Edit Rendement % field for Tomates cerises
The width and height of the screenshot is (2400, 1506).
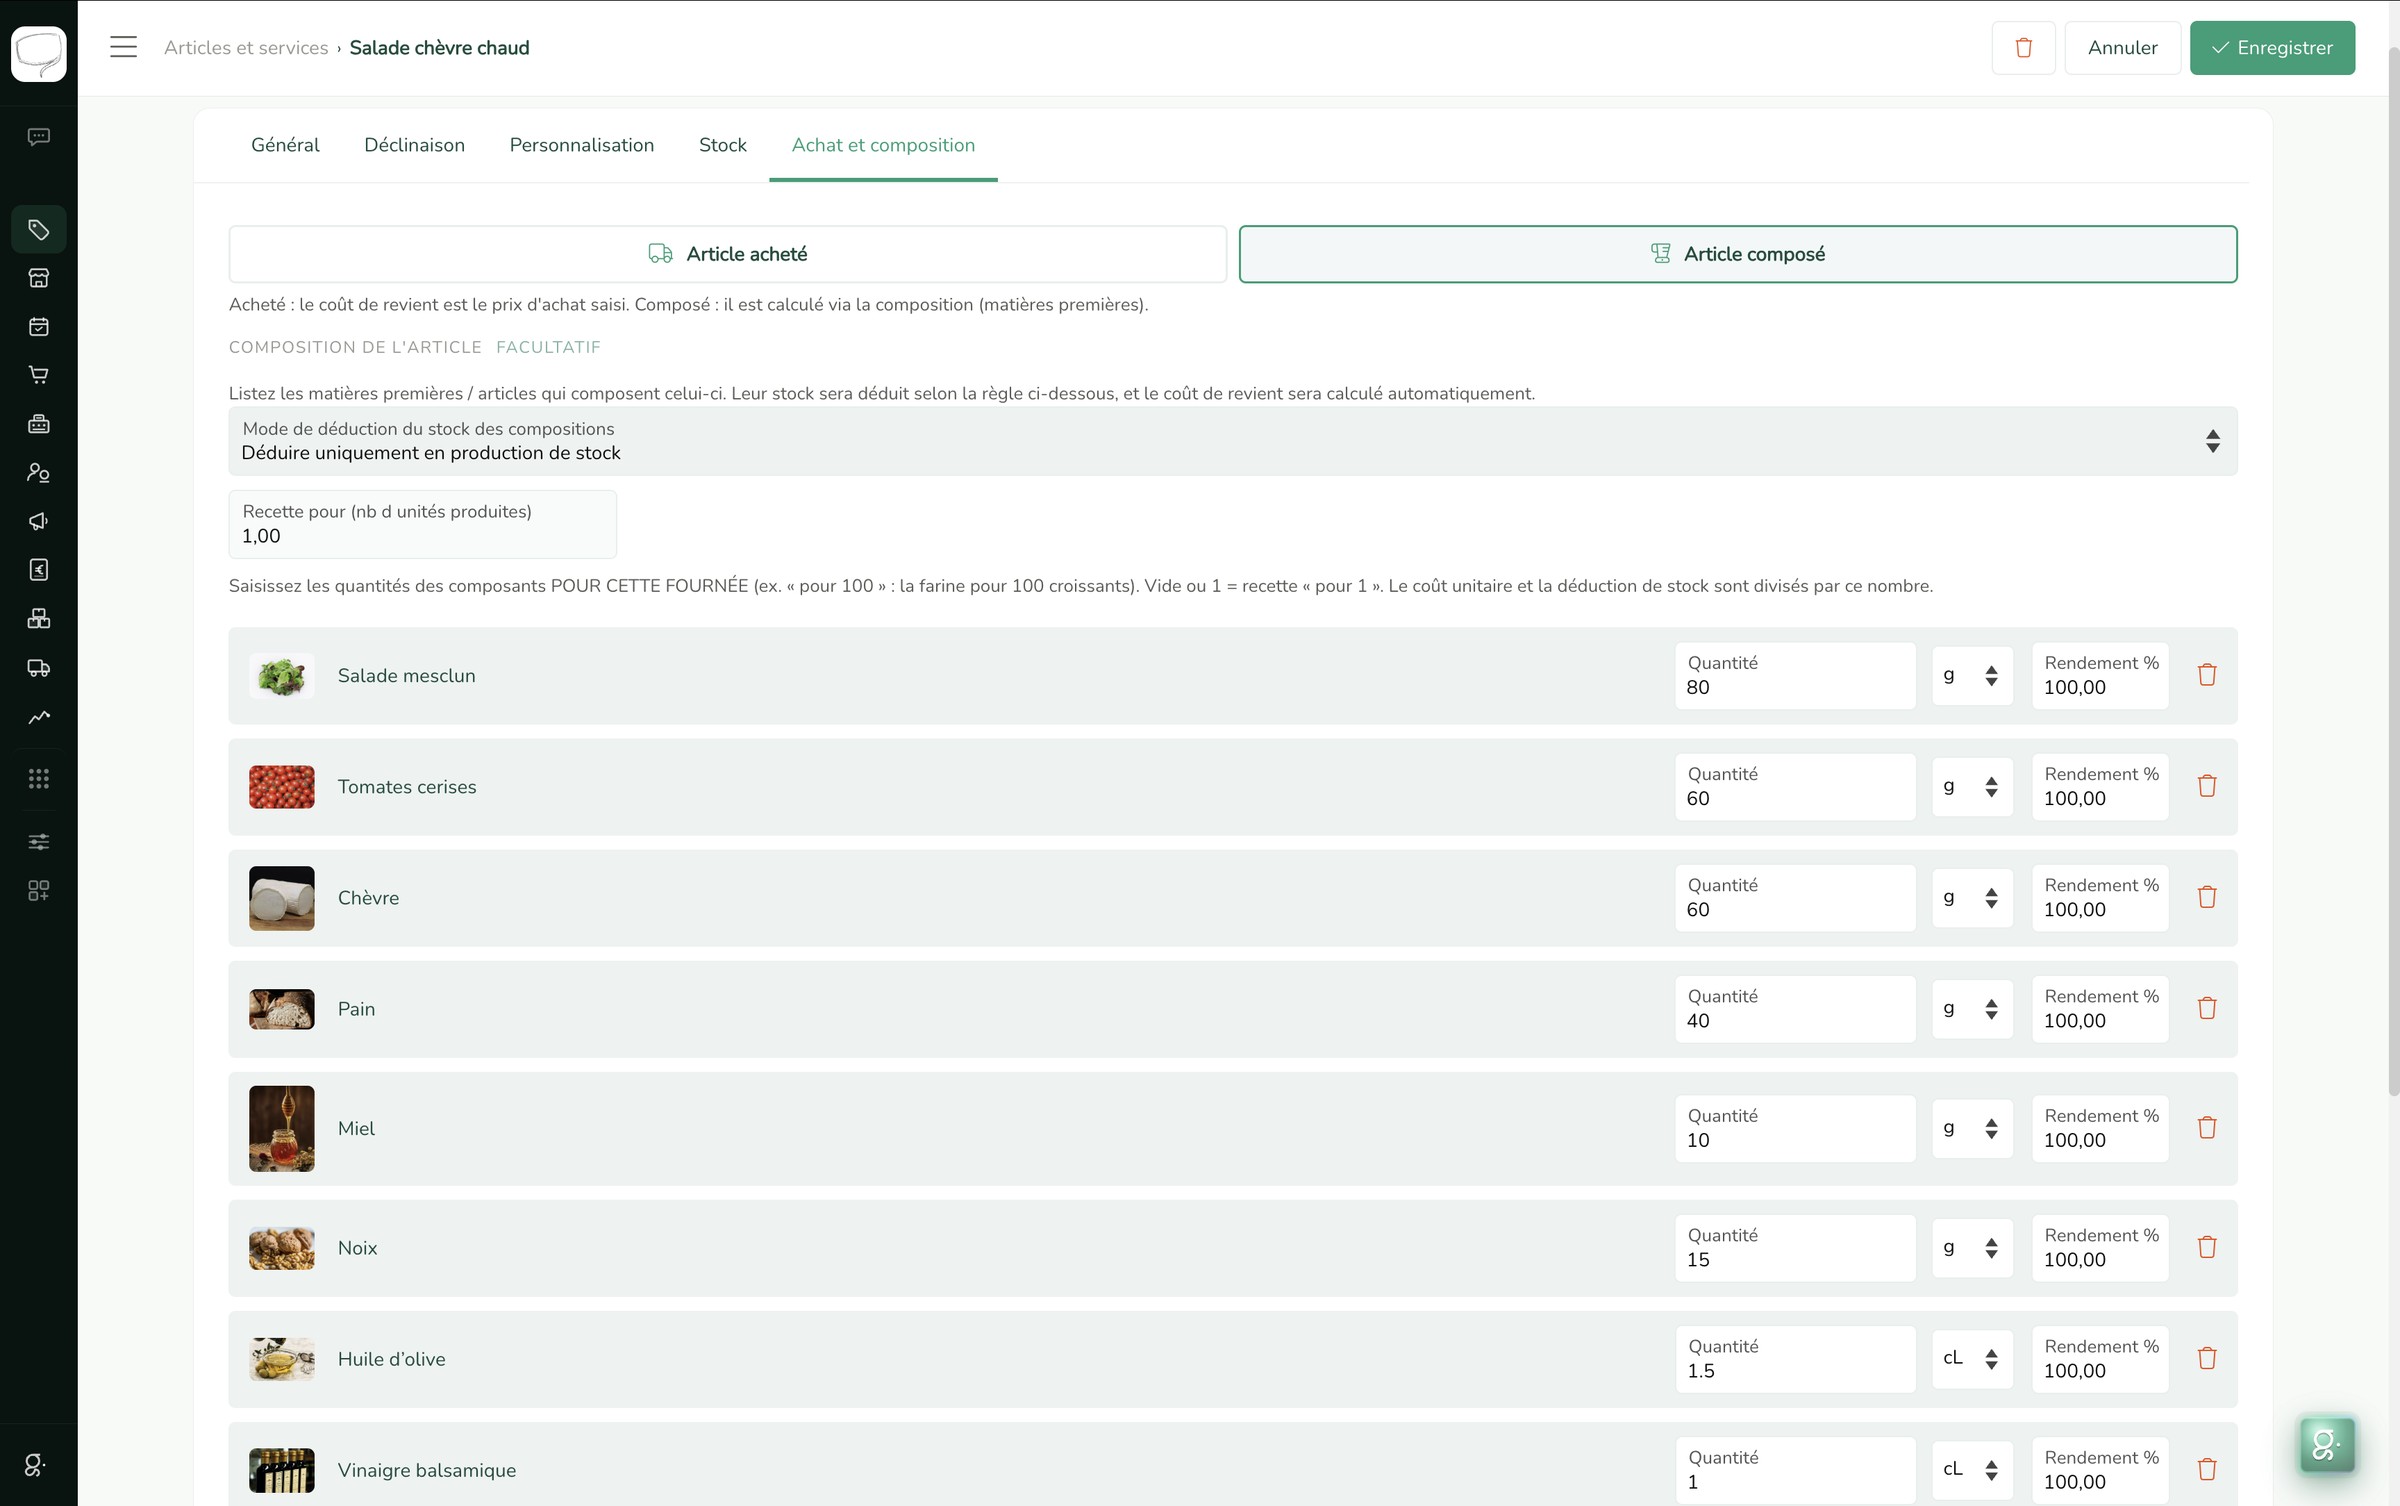tap(2100, 787)
